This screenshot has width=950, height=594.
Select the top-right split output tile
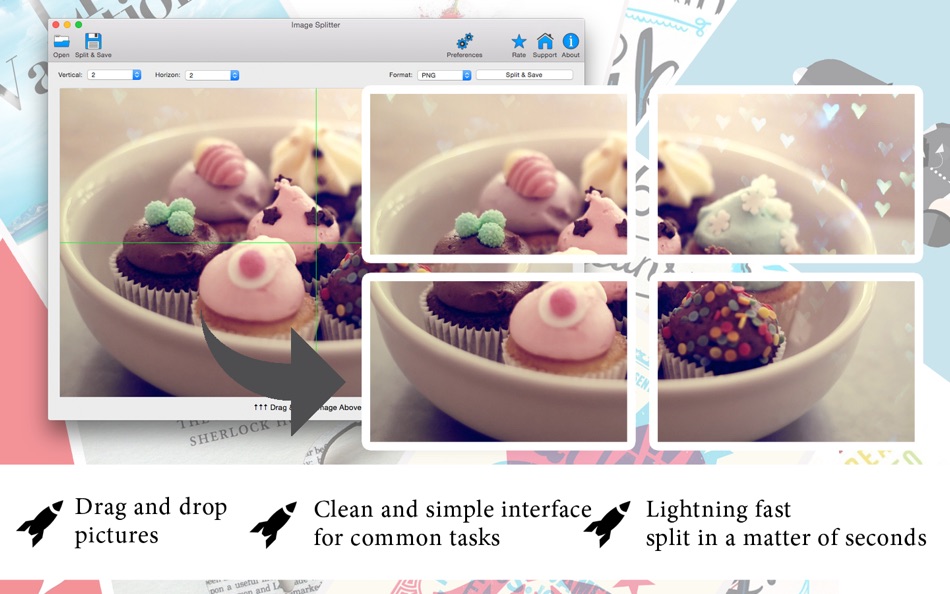[786, 174]
